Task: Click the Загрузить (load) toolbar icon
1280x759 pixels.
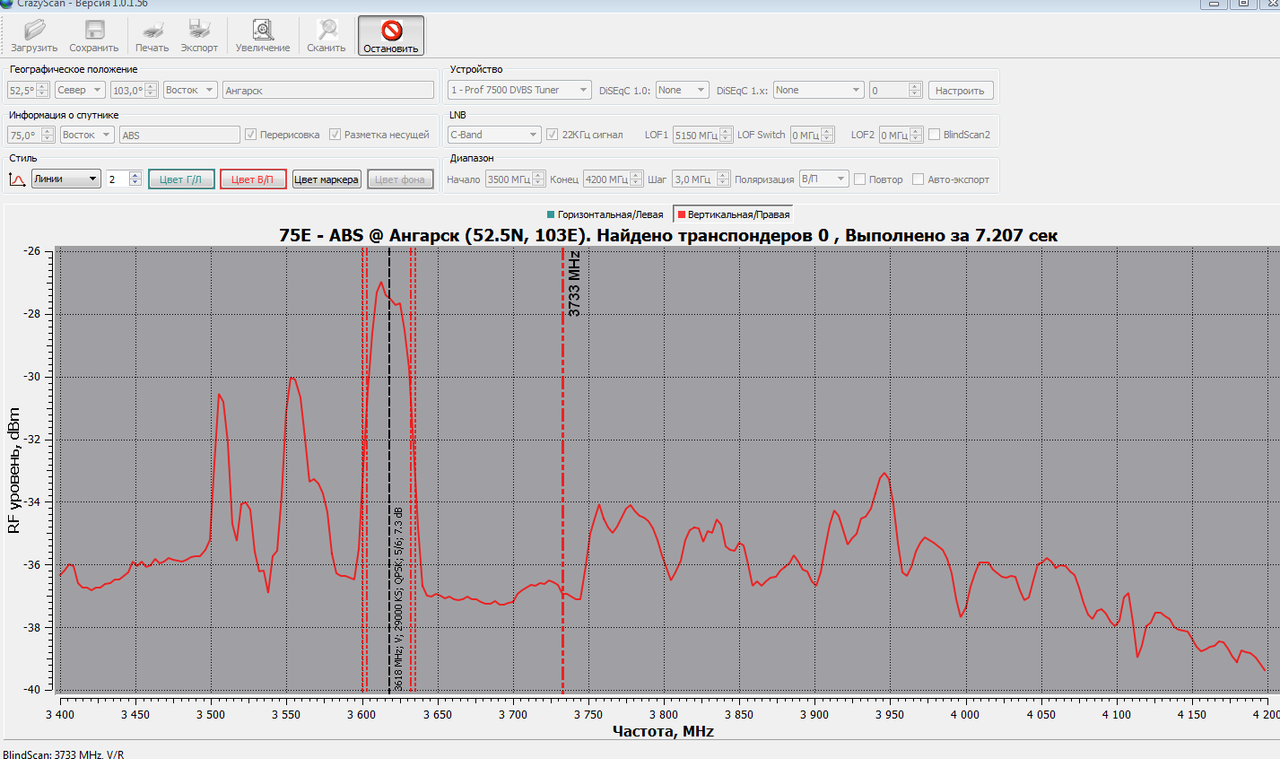Action: (x=34, y=35)
